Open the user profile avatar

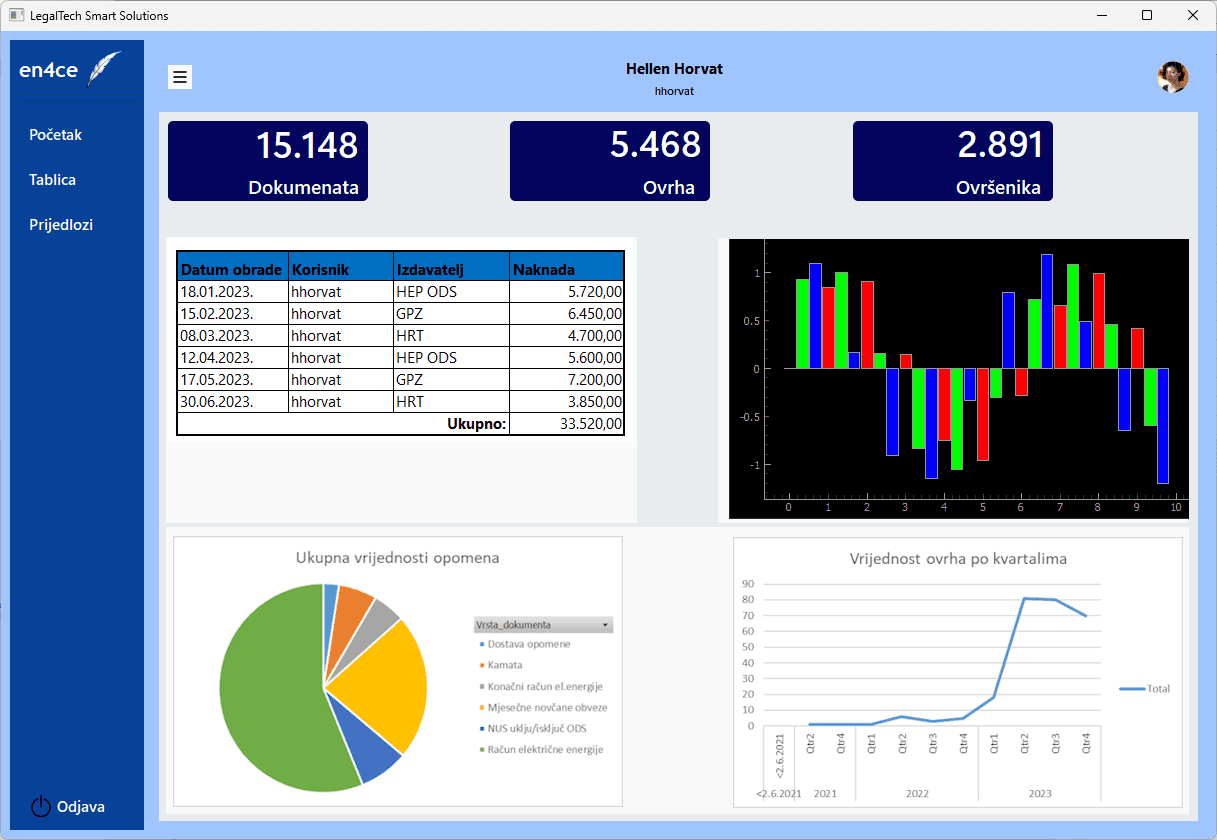(x=1172, y=77)
